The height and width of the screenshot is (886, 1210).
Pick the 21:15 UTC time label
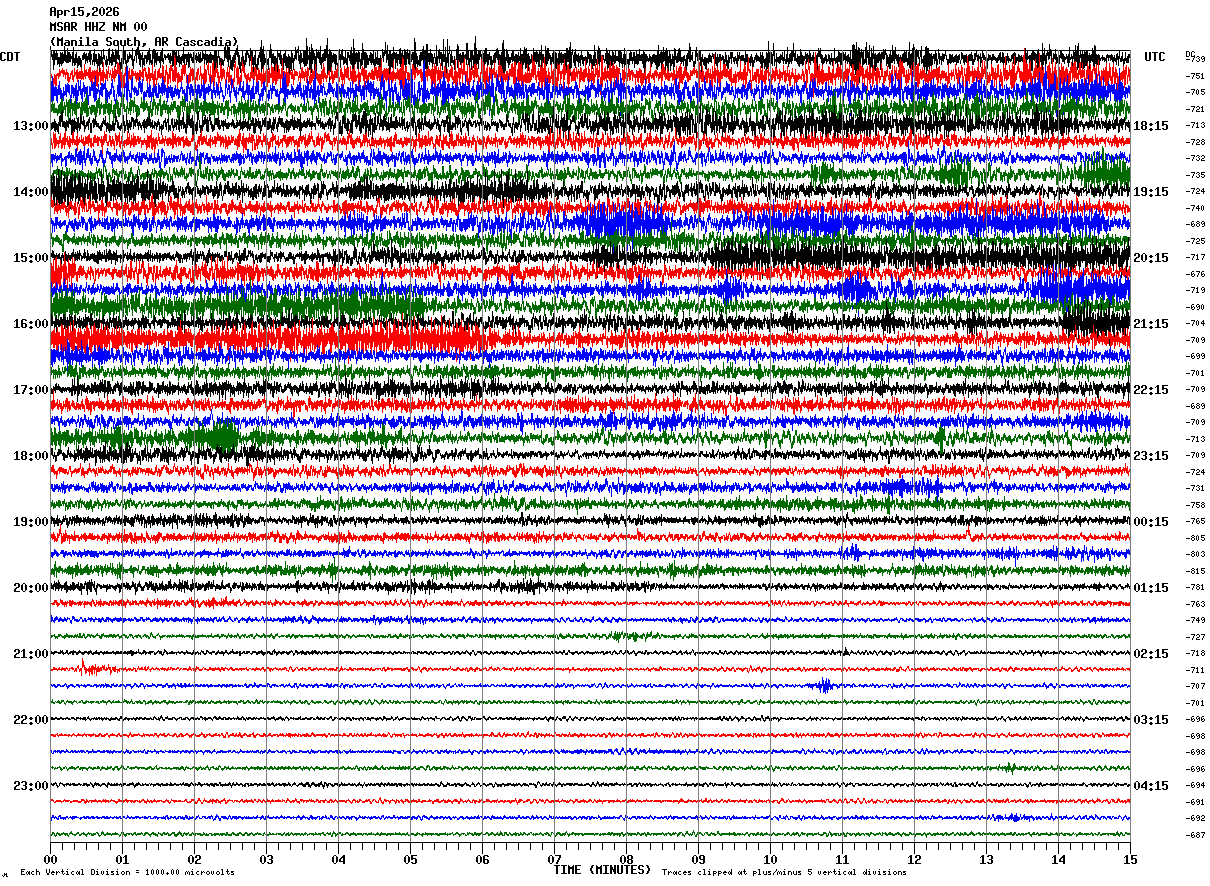[1150, 324]
